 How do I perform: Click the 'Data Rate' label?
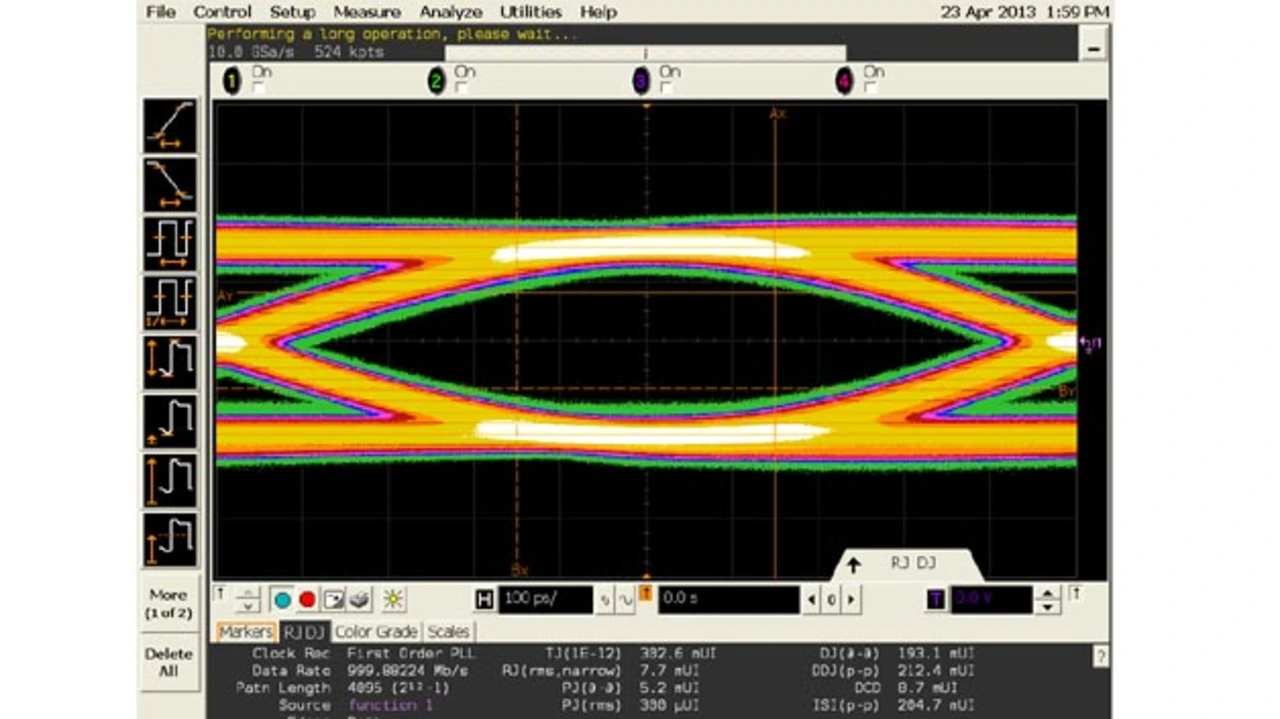click(291, 671)
